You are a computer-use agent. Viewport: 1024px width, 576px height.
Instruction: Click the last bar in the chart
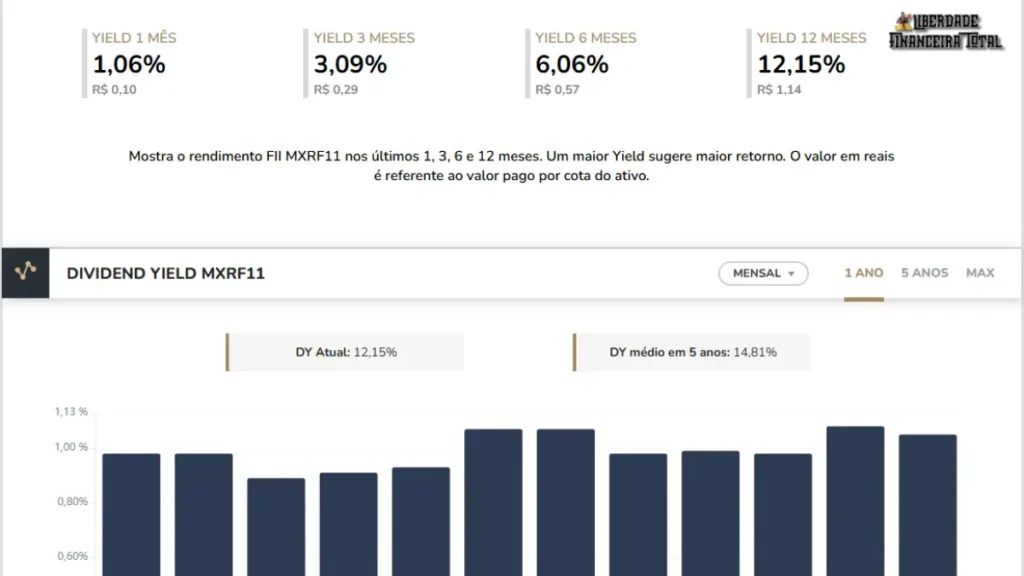(x=927, y=505)
